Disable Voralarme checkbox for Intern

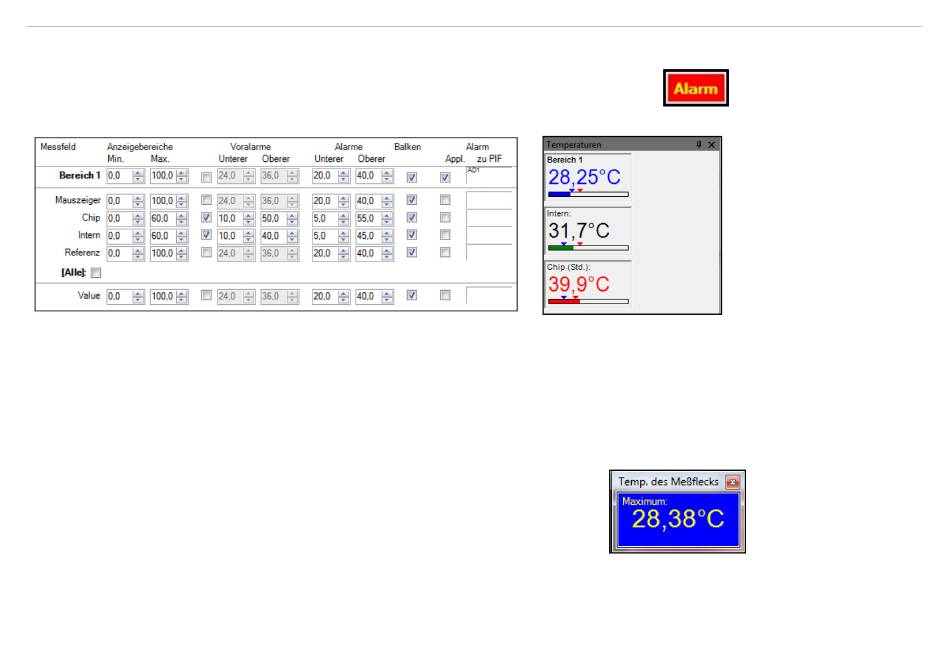click(x=207, y=235)
